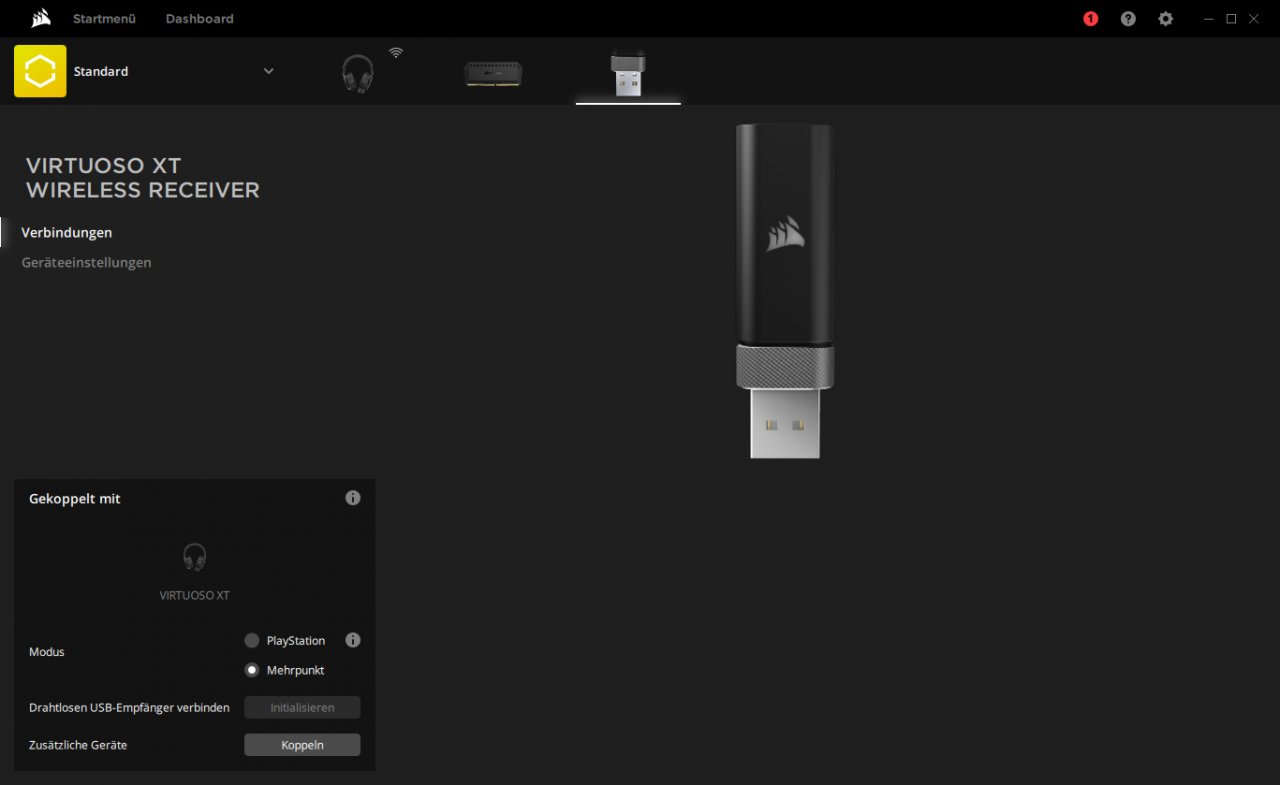Click the Corsair sails logo in title bar
The width and height of the screenshot is (1280, 785).
(x=41, y=18)
